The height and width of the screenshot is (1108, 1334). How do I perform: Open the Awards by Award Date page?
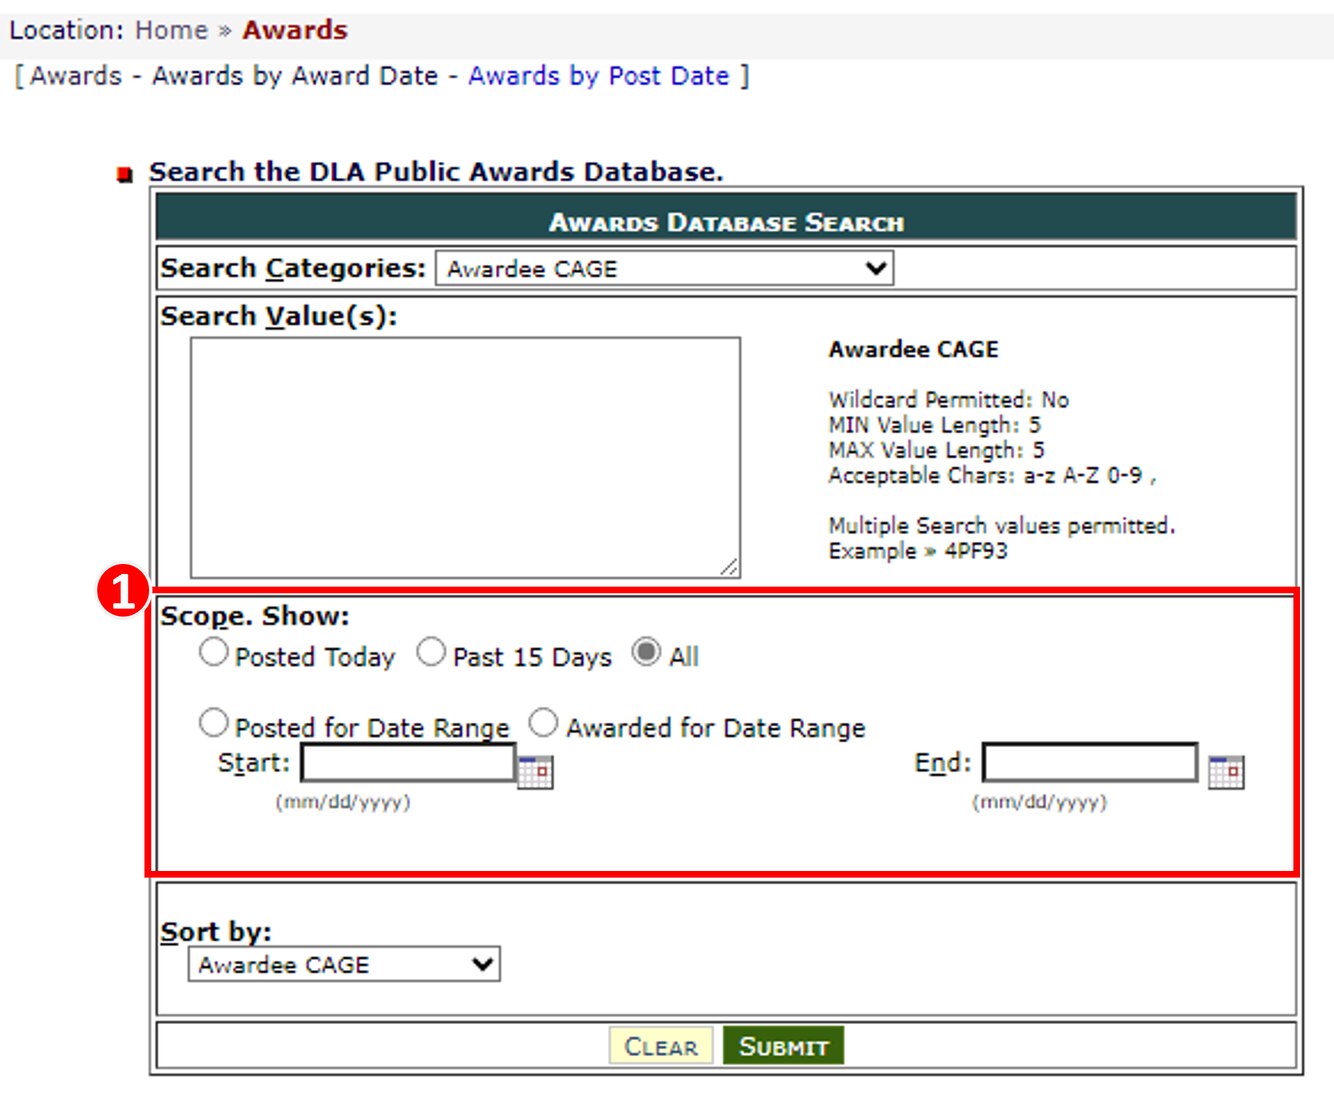294,76
